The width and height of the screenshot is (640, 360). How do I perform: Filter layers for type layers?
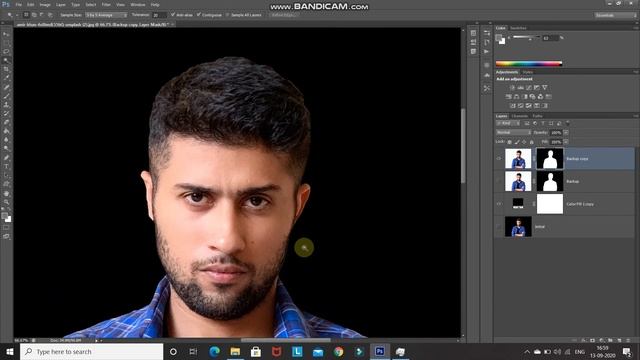[x=543, y=123]
